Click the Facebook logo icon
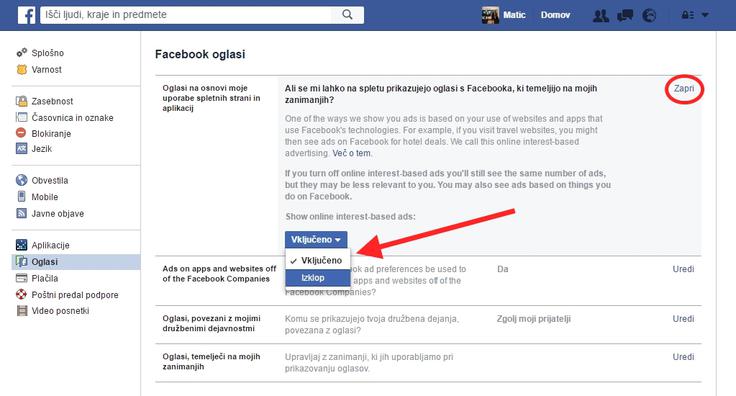This screenshot has width=736, height=396. (26, 15)
